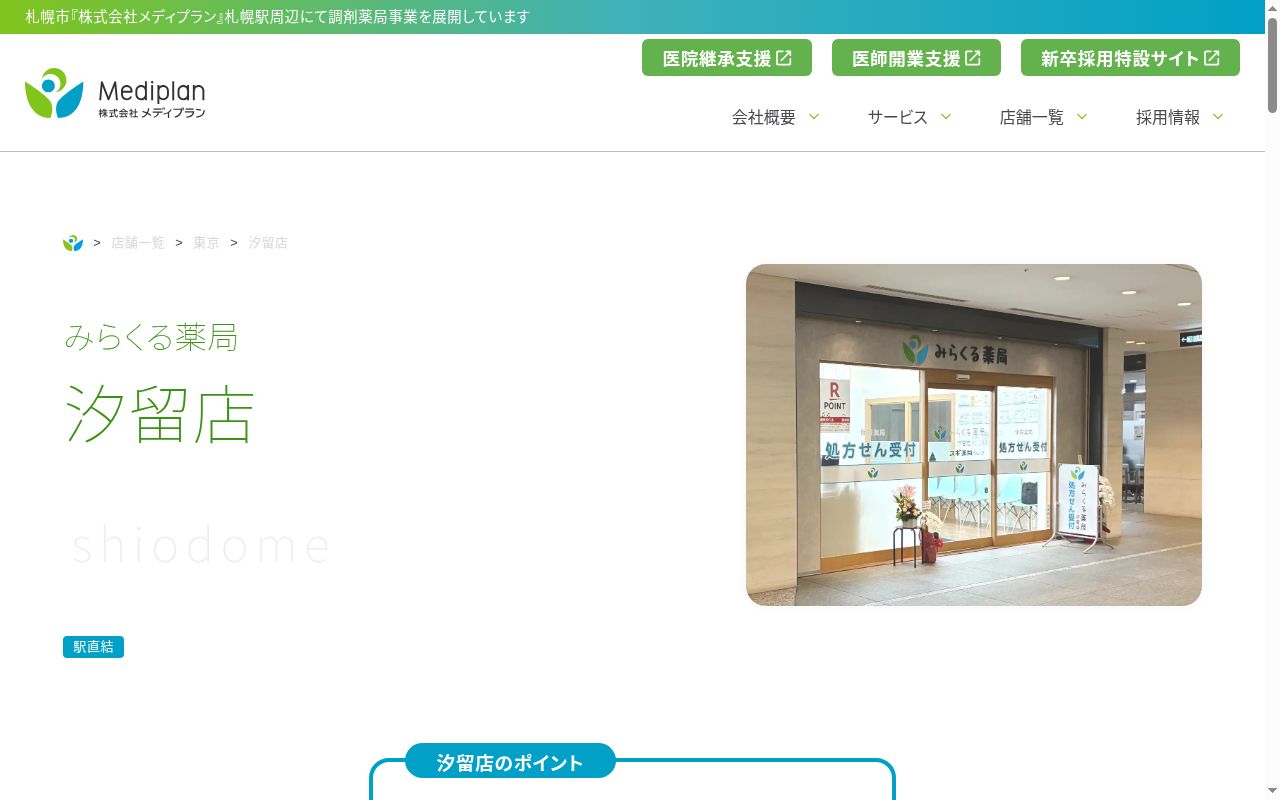The width and height of the screenshot is (1280, 800).
Task: Expand chevron next to 店舗一覧 in navigation
Action: 1082,117
